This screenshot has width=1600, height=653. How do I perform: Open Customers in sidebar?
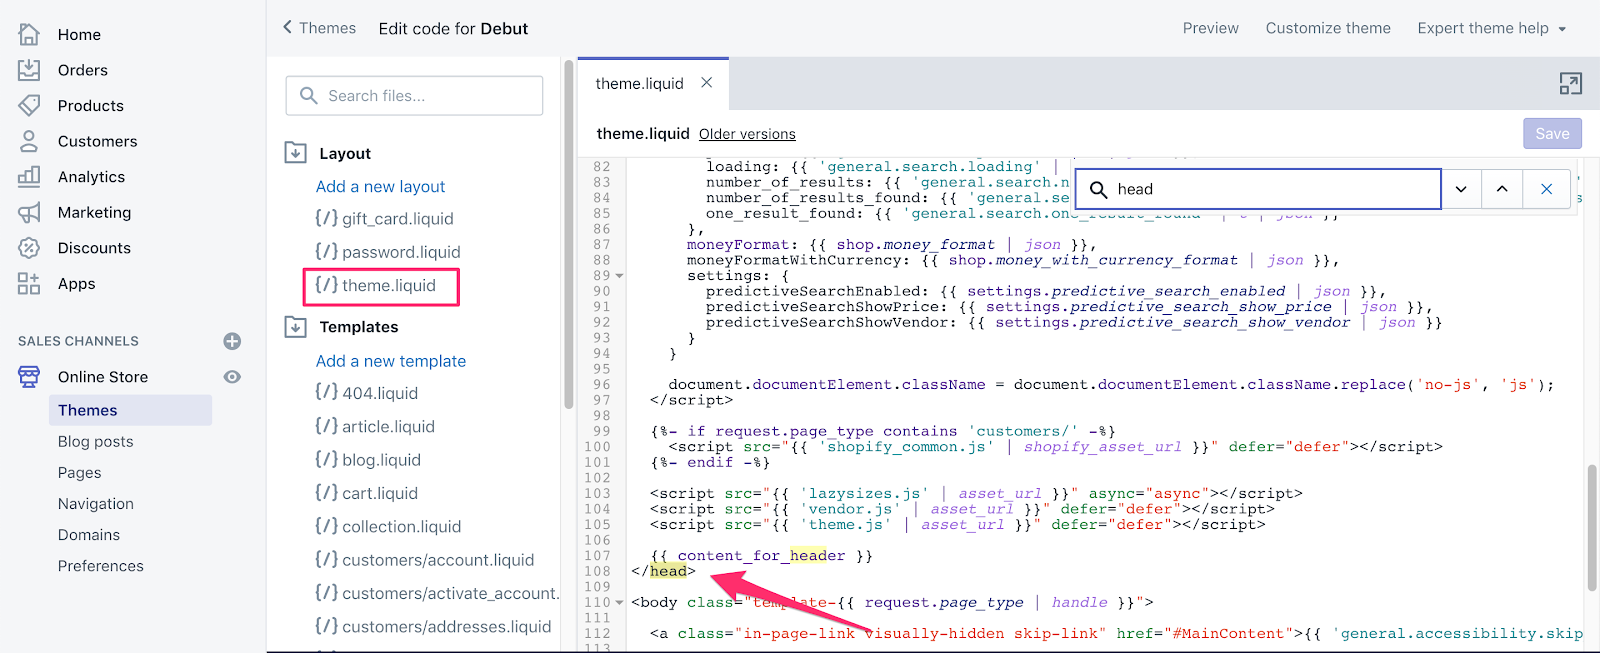(x=97, y=141)
